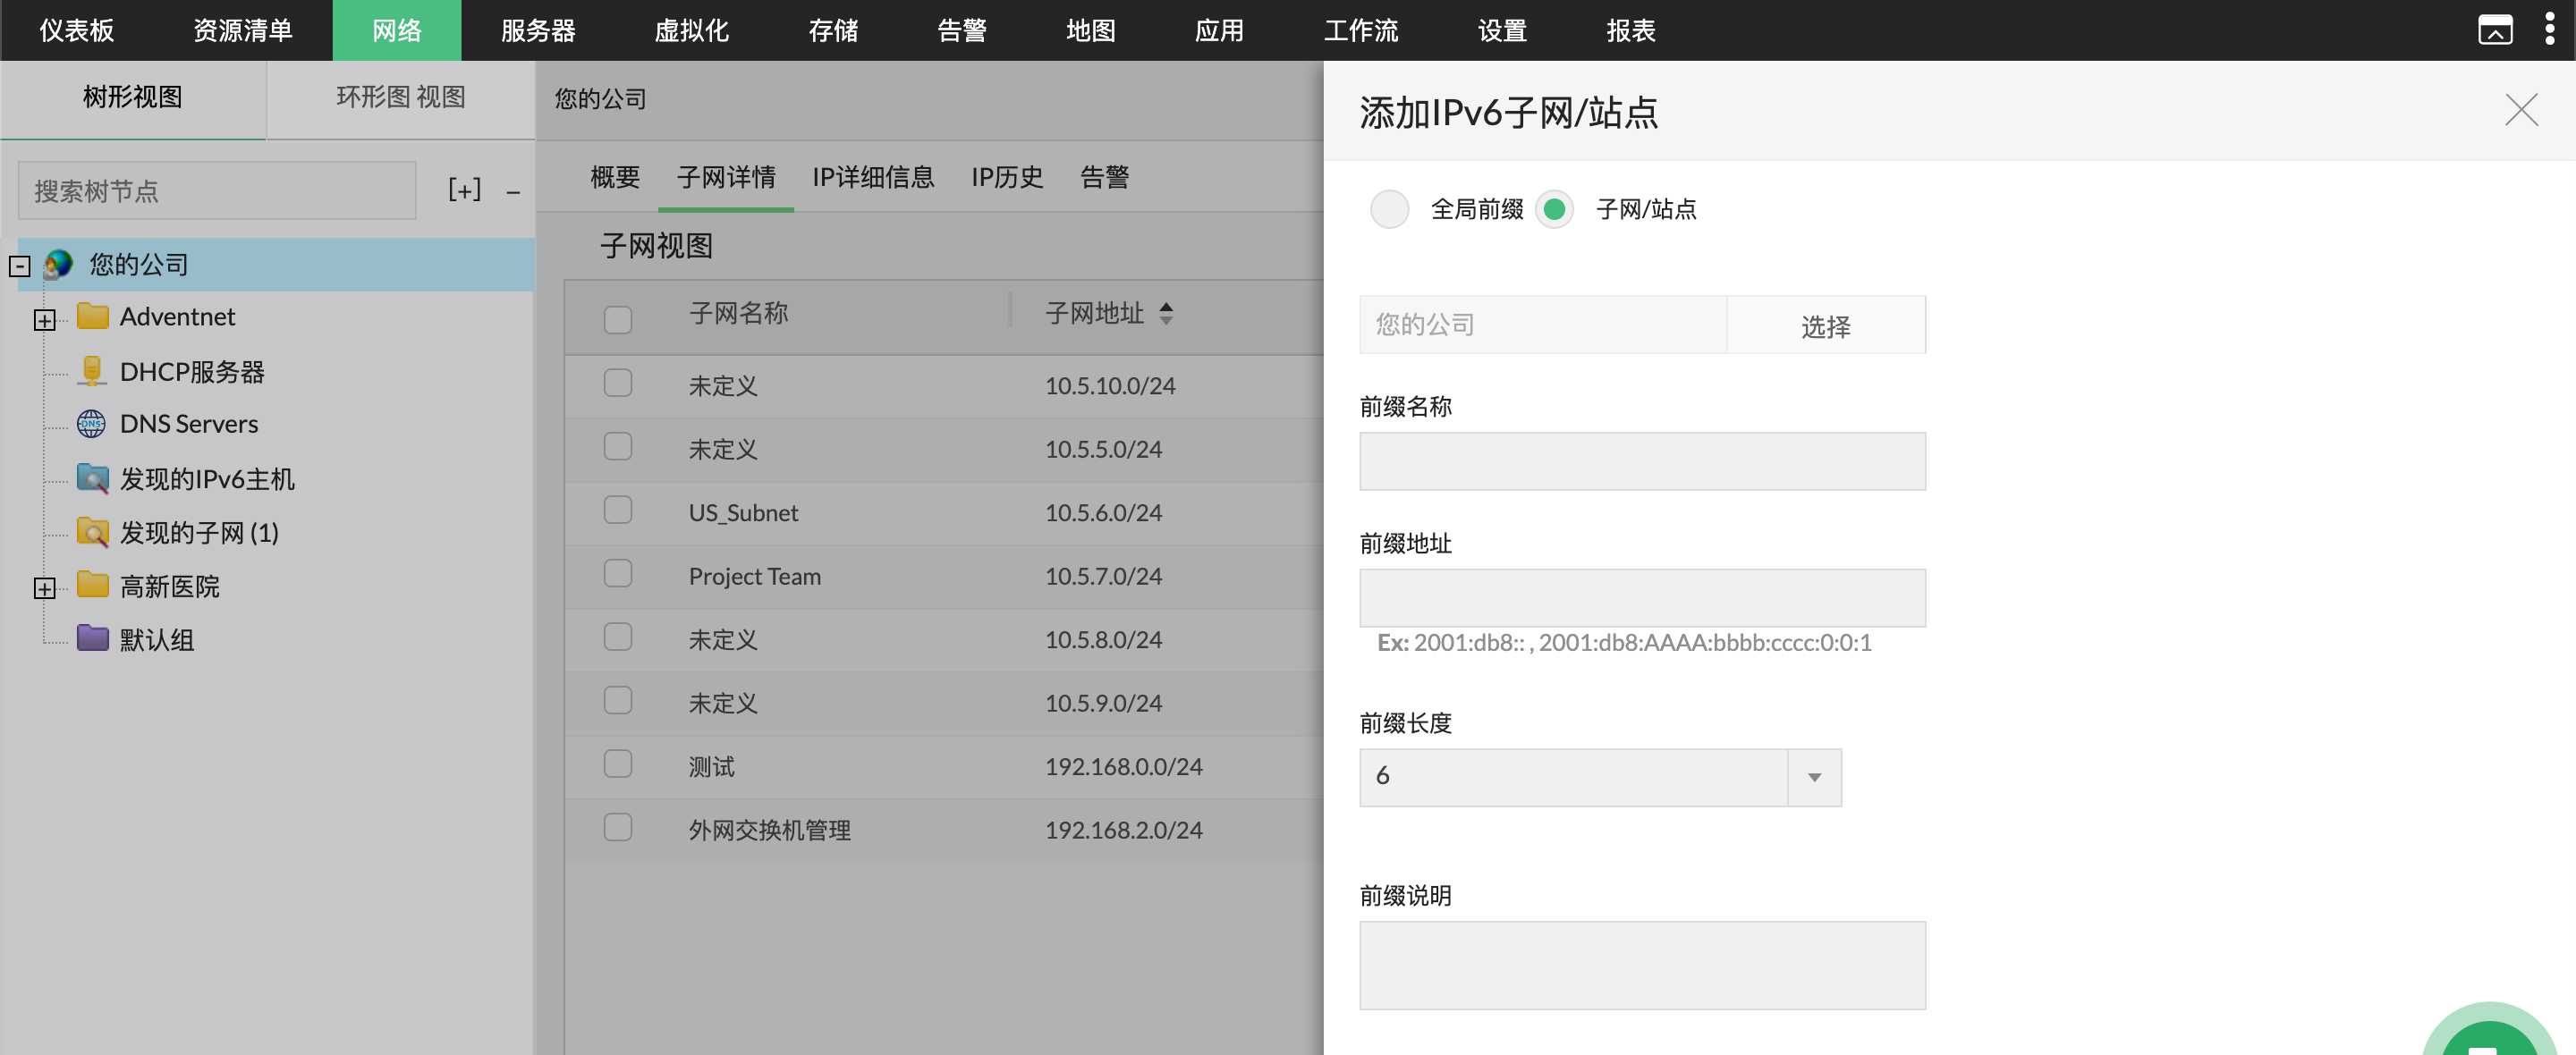2576x1055 pixels.
Task: Click the DNS Servers globe icon
Action: (91, 424)
